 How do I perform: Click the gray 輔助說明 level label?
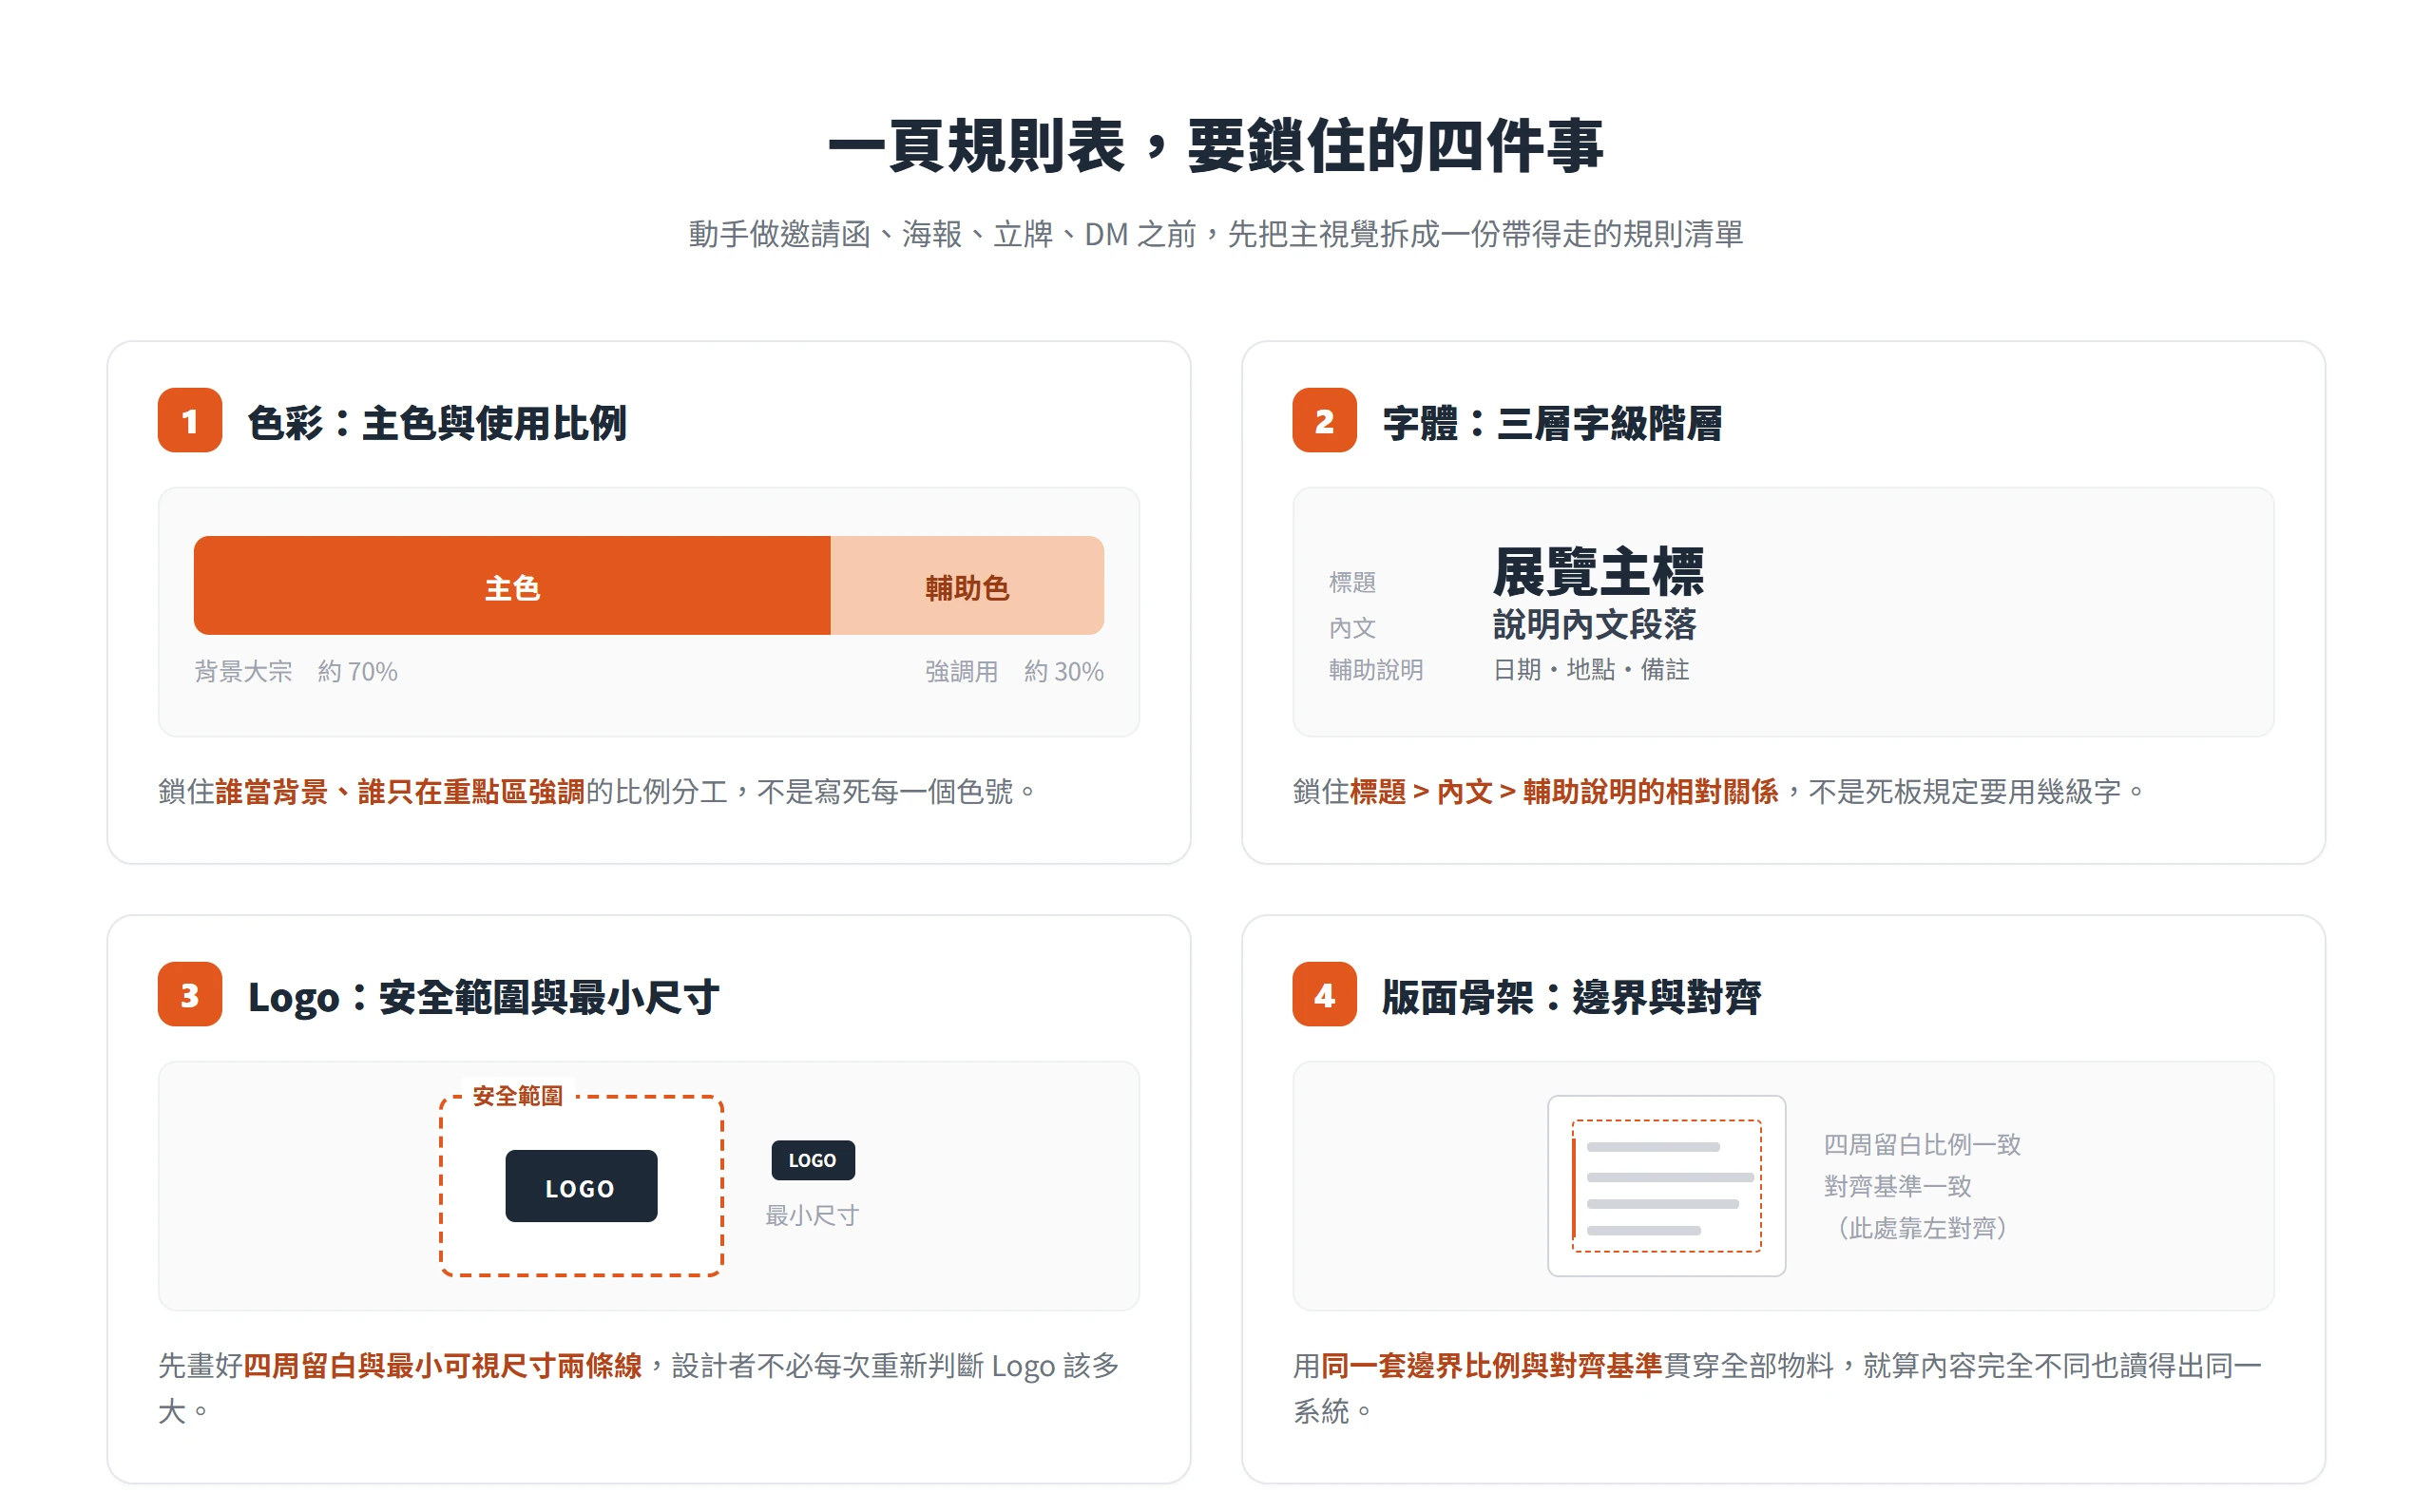point(1376,670)
